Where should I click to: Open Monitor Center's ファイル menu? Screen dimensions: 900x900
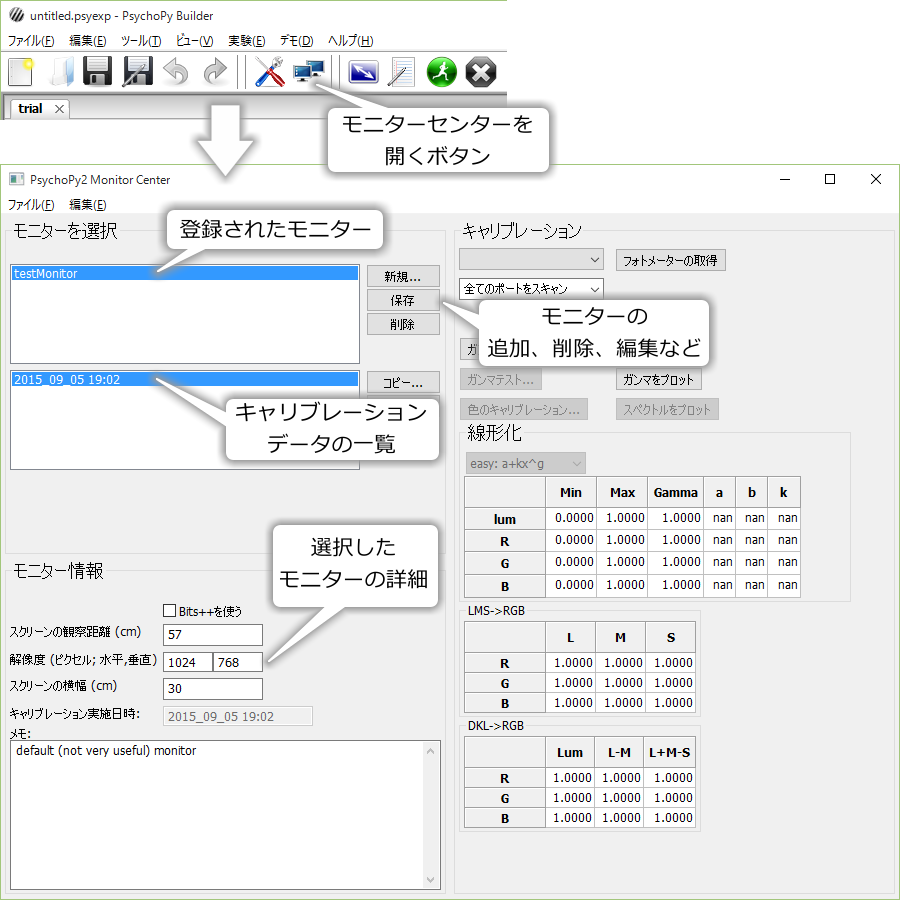tap(31, 205)
